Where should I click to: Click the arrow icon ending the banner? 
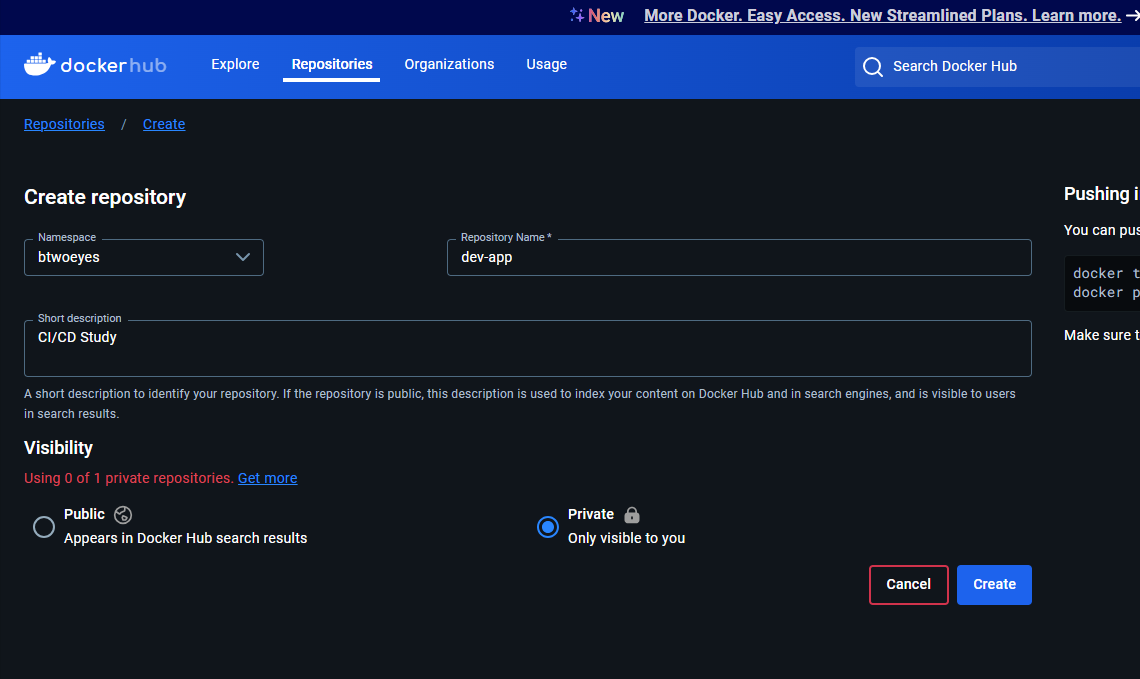(1133, 16)
